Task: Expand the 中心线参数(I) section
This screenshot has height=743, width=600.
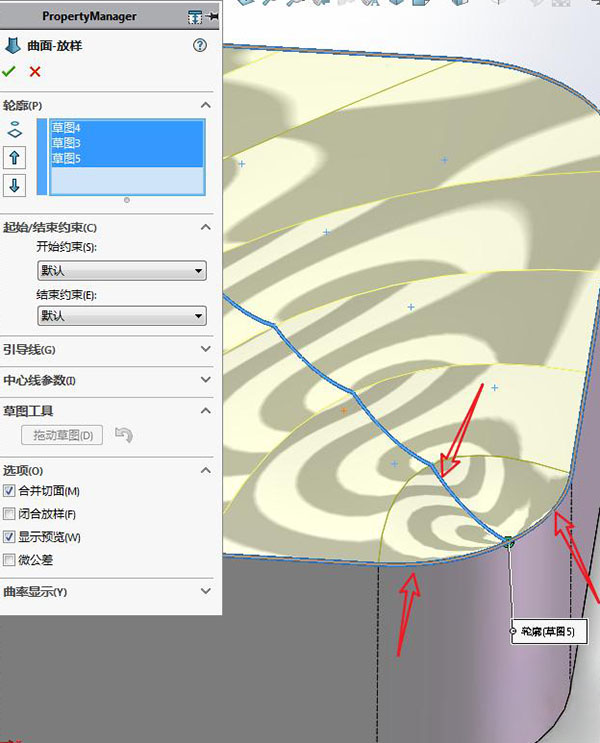Action: click(206, 380)
